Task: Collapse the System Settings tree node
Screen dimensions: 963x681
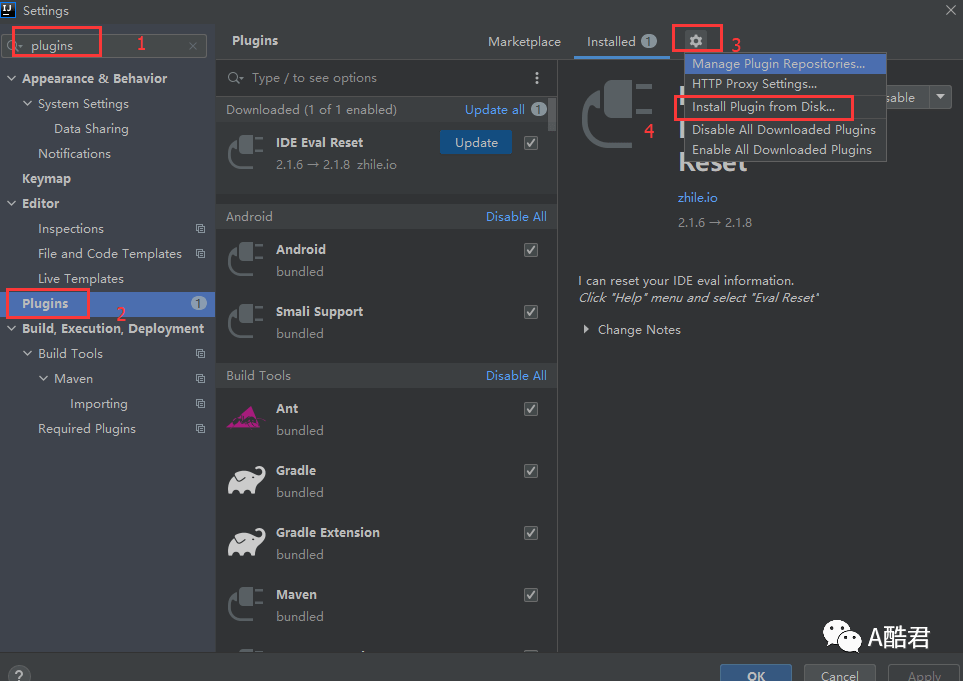Action: point(28,104)
